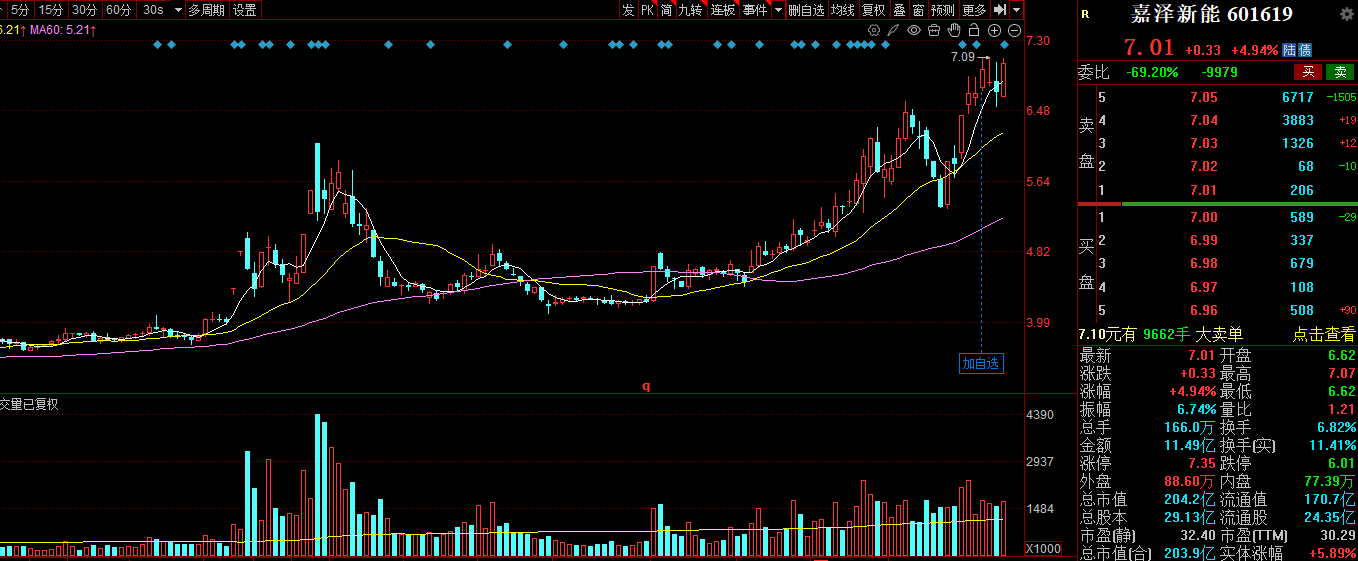Viewport: 1358px width, 561px height.
Task: Open quote panel settings gear
Action: coord(1345,14)
